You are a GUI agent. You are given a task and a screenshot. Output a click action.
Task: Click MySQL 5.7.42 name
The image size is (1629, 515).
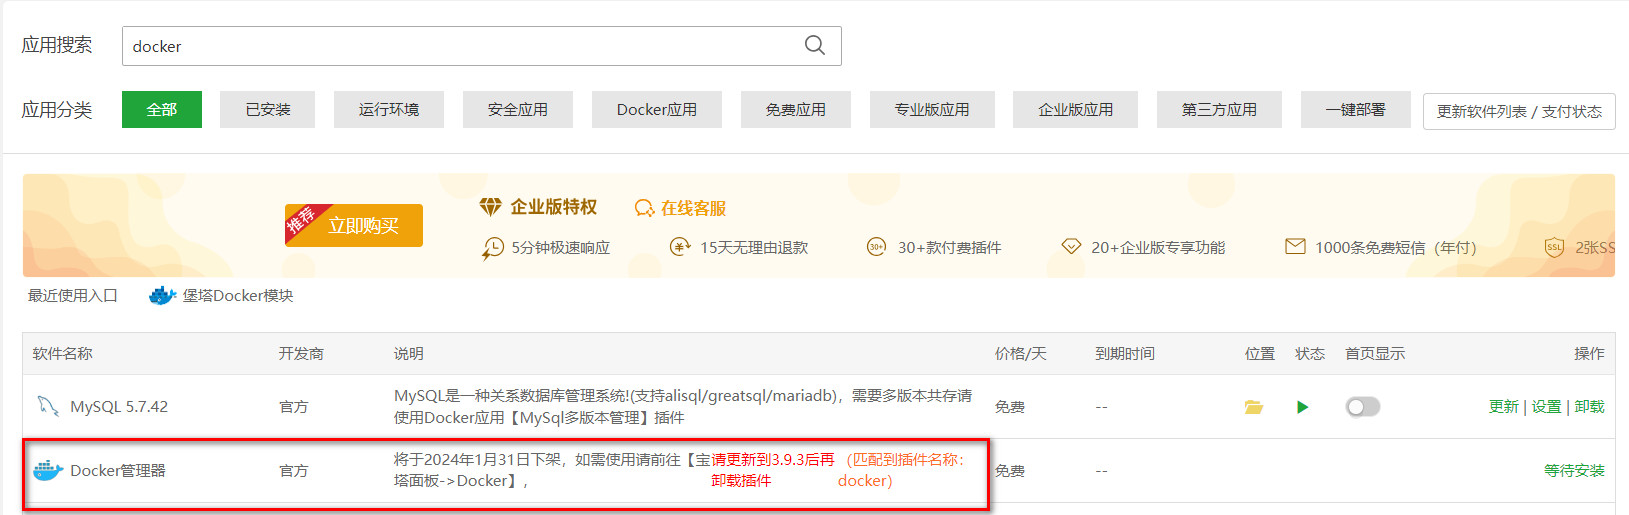tap(119, 407)
